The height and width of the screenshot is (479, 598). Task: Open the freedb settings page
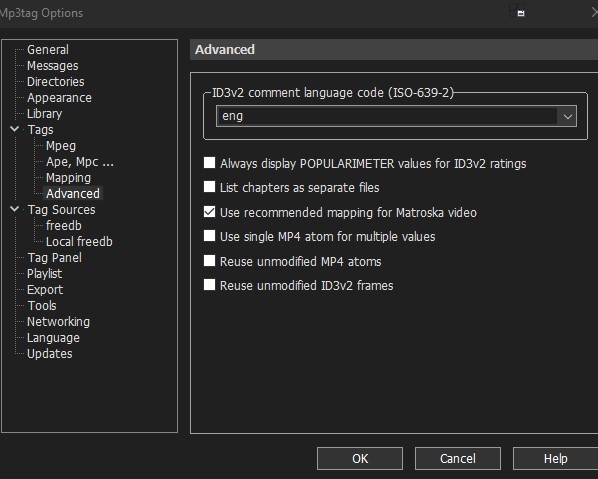click(64, 226)
